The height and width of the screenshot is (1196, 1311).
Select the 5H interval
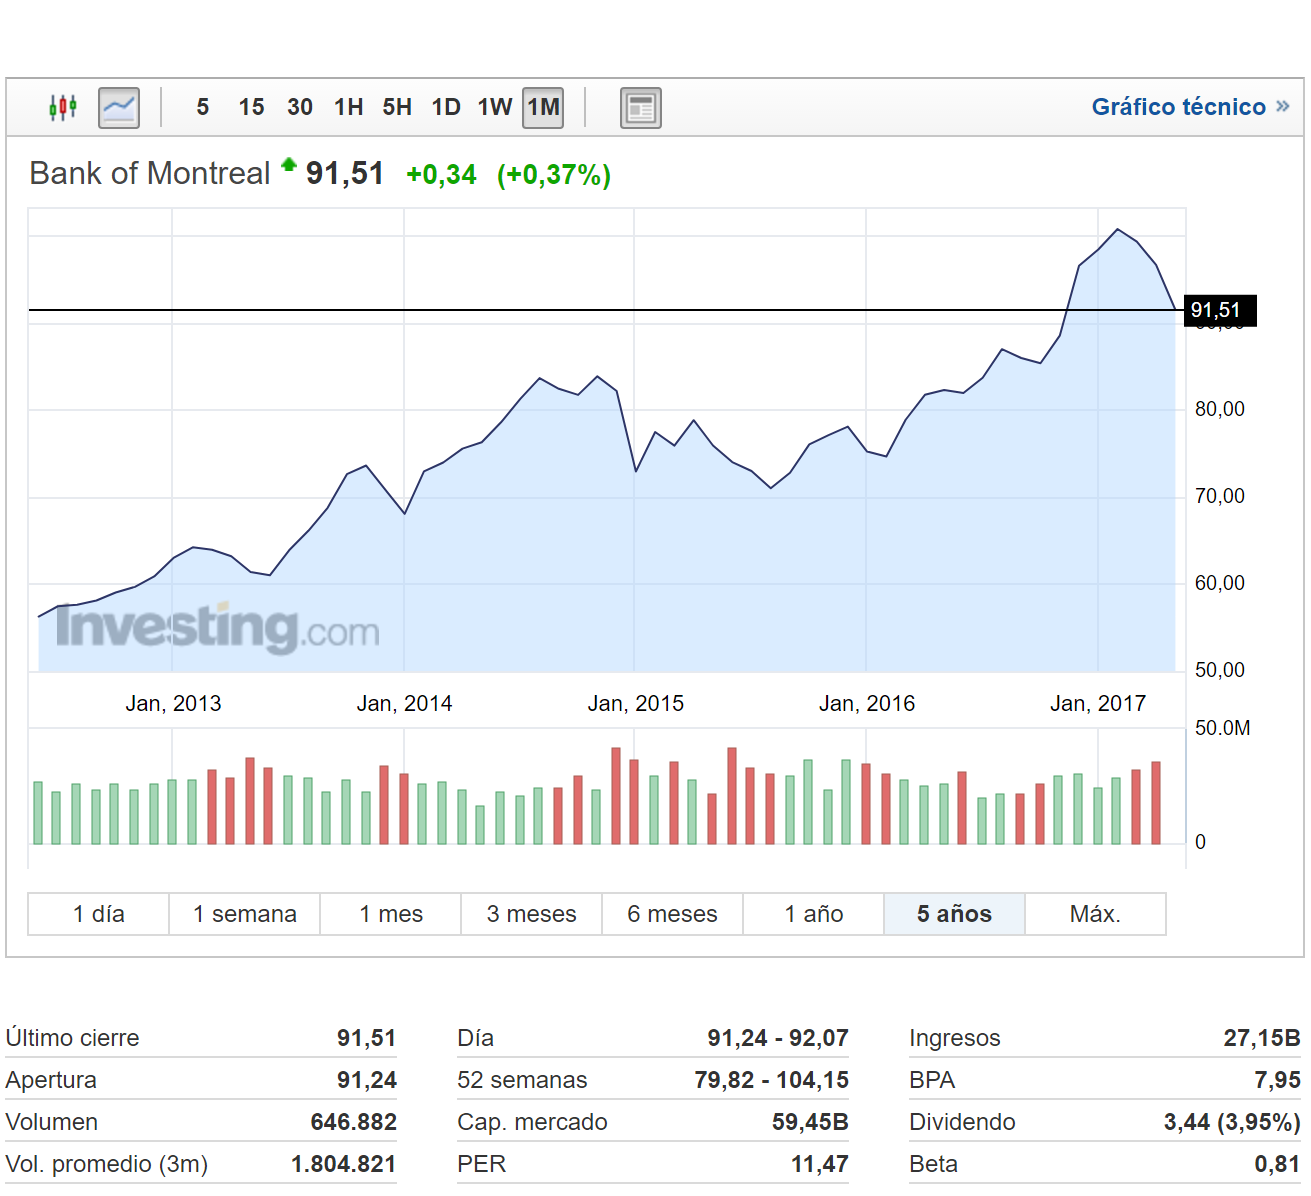[397, 107]
